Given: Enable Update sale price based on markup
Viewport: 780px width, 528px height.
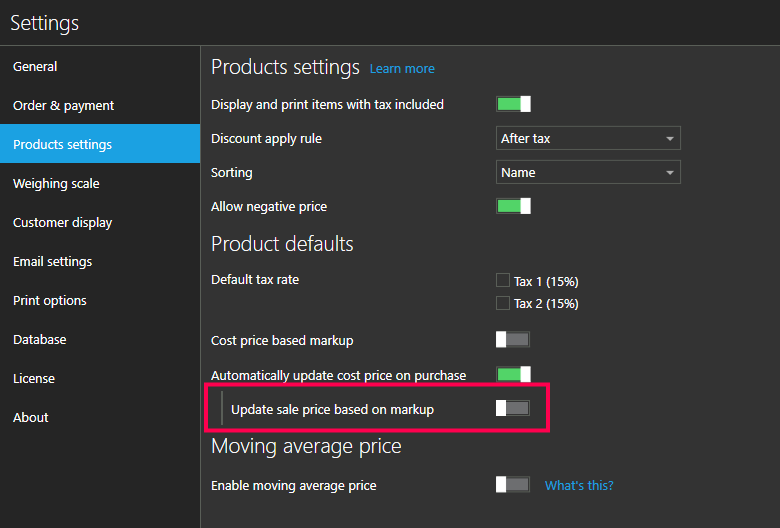Looking at the screenshot, I should pos(513,408).
